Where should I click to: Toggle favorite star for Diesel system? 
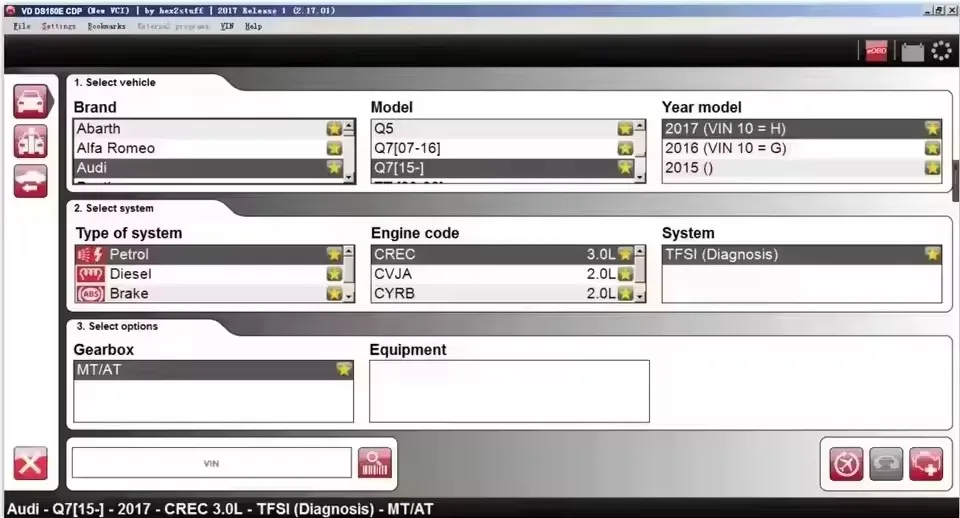(x=334, y=274)
